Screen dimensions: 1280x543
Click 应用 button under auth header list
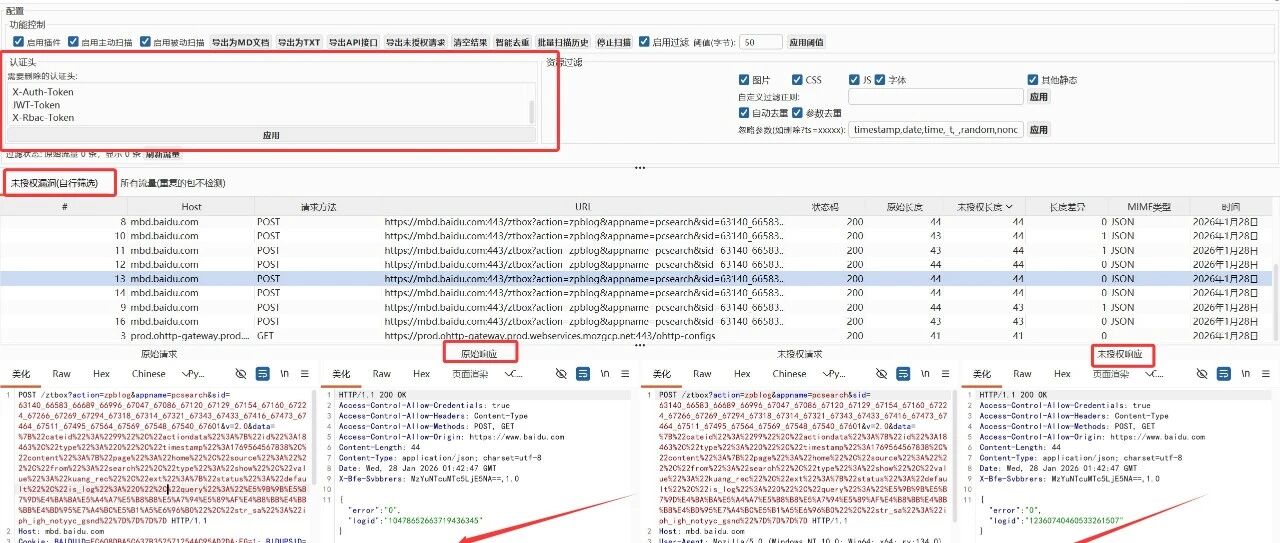[271, 134]
